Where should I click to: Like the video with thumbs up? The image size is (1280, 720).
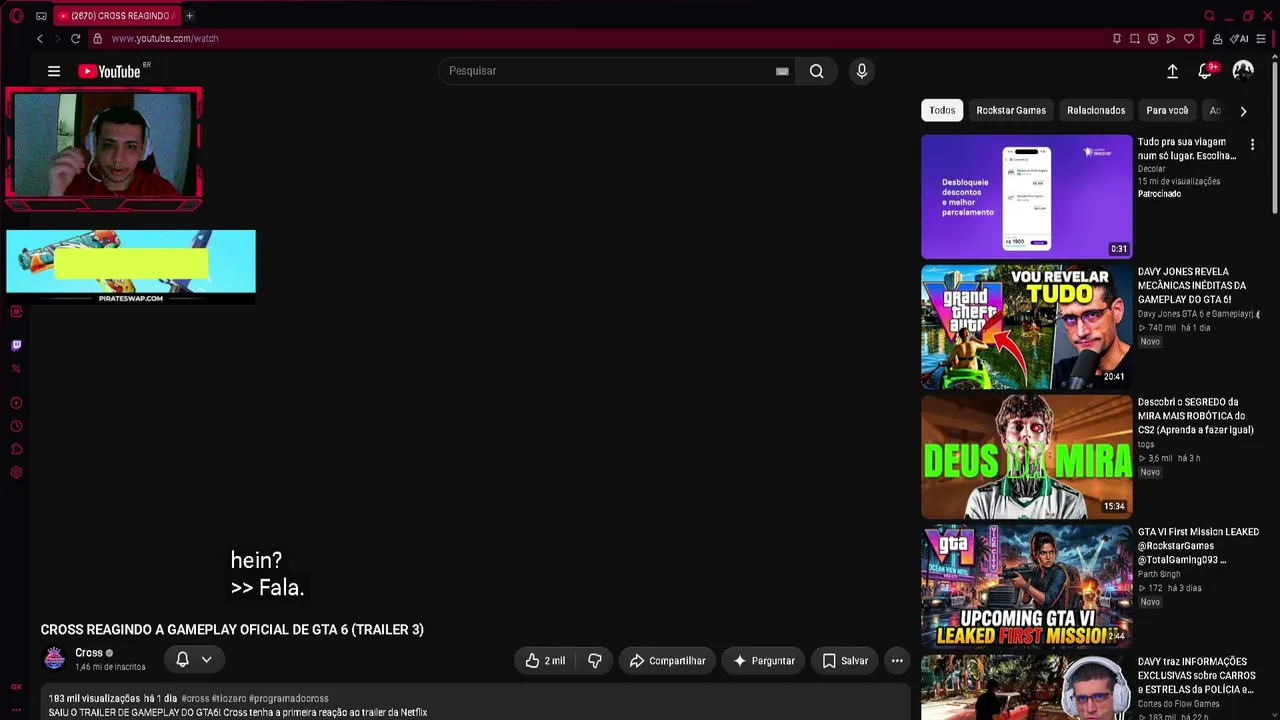(546, 661)
